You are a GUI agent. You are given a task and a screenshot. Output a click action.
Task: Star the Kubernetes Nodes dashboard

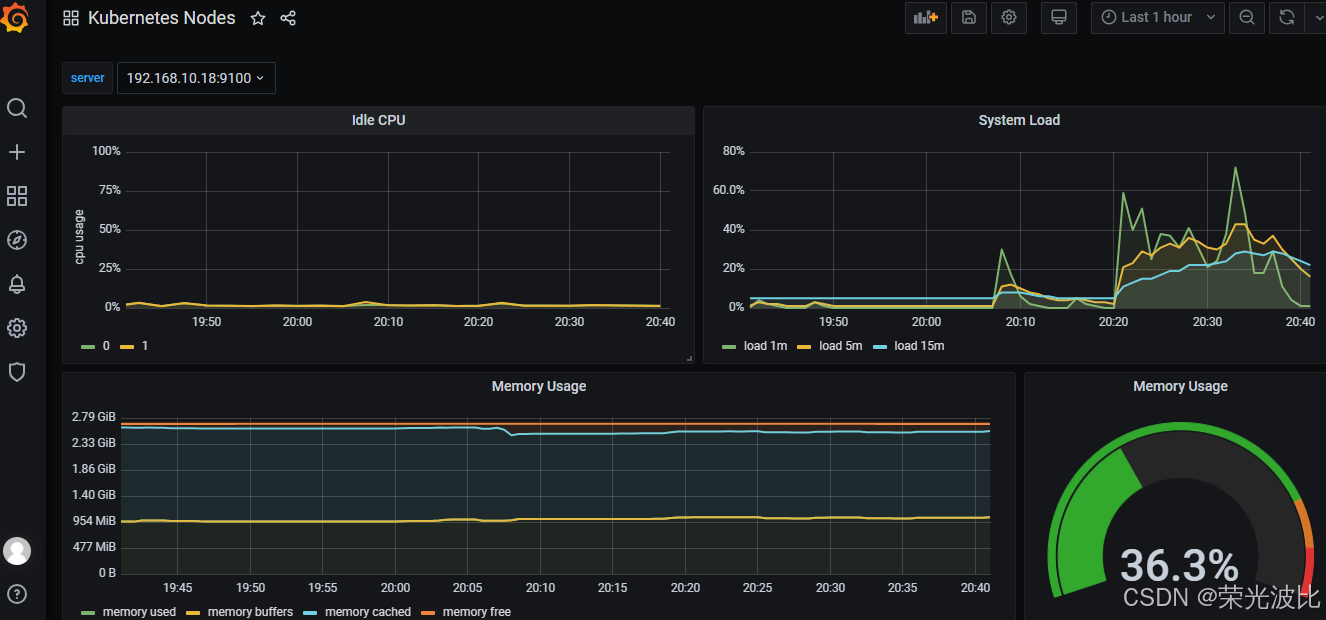coord(258,18)
